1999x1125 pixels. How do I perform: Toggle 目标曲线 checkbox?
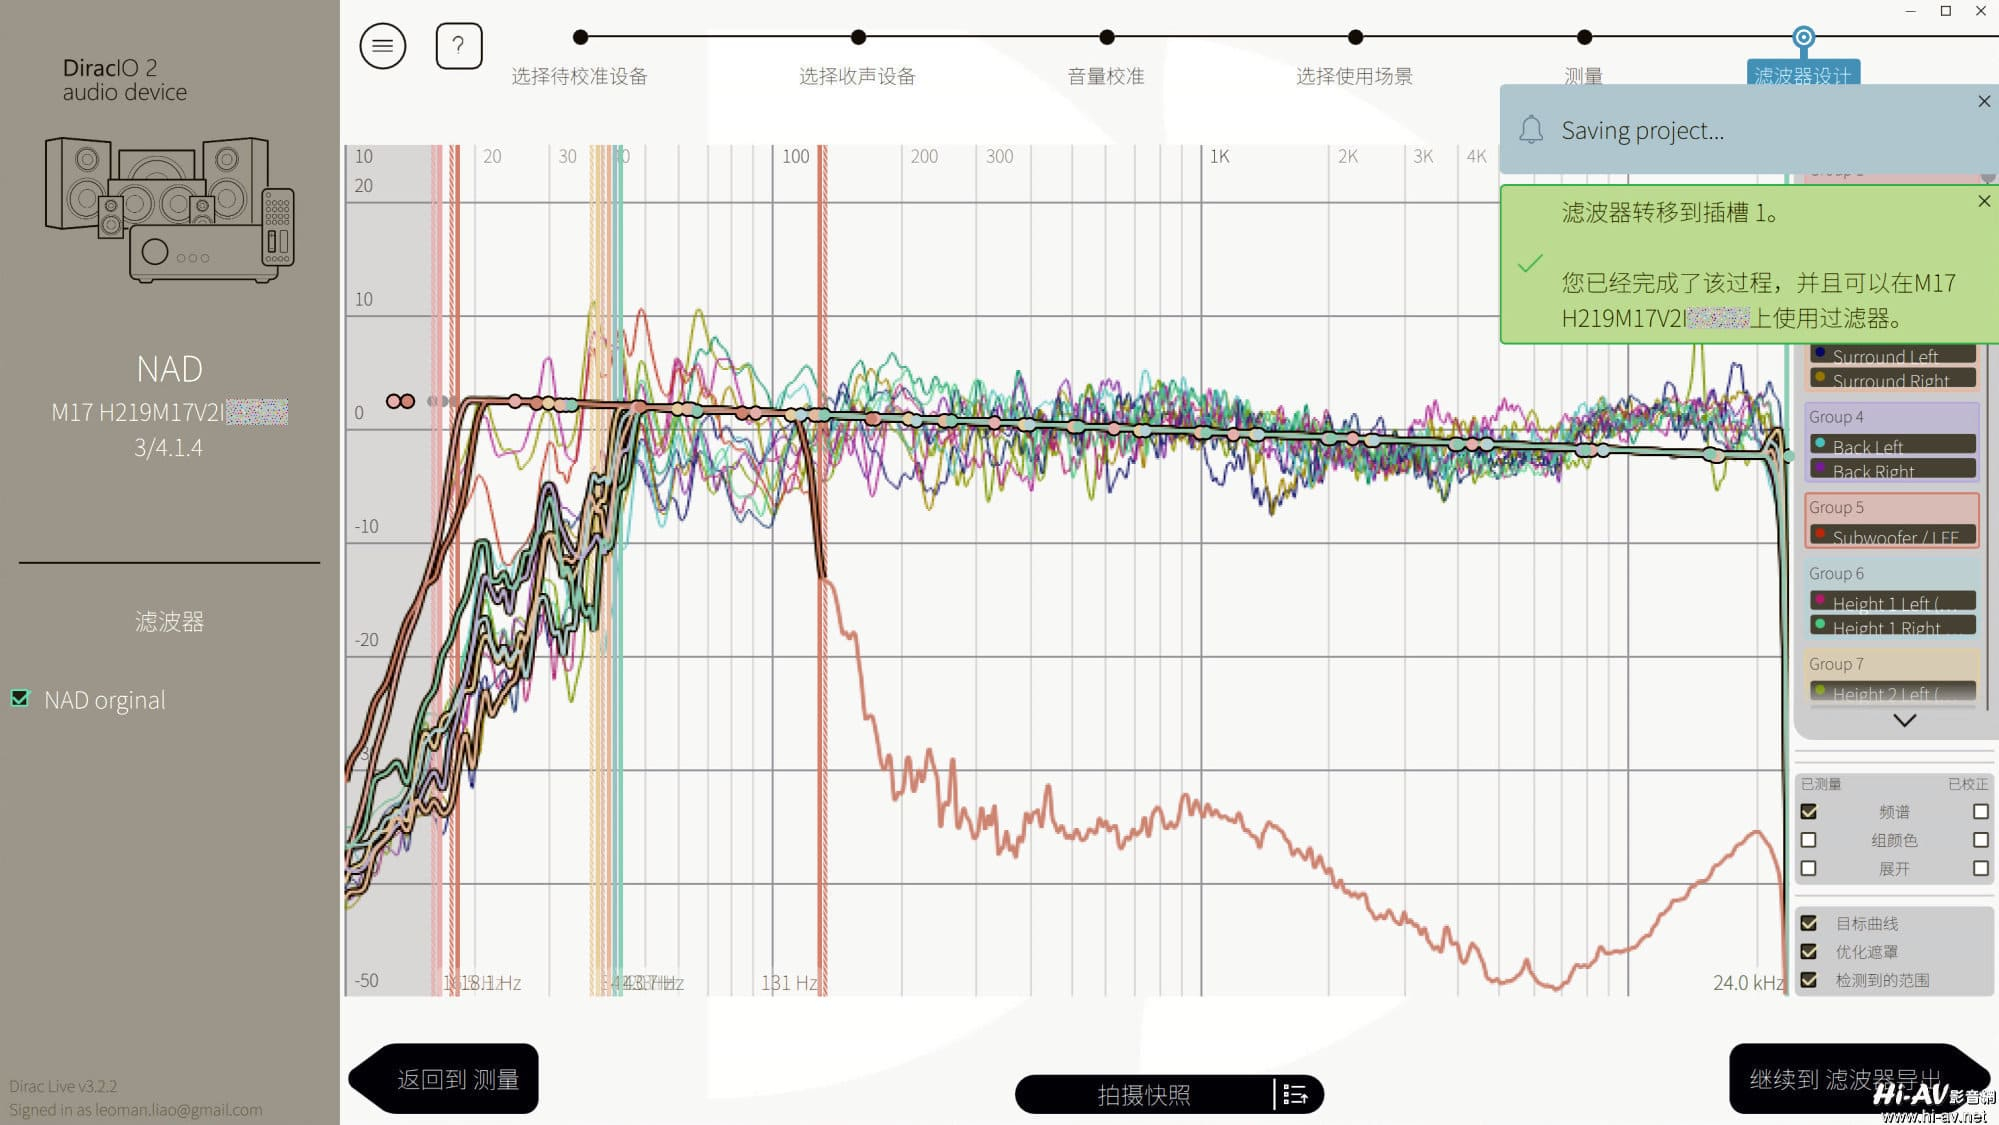click(x=1808, y=923)
